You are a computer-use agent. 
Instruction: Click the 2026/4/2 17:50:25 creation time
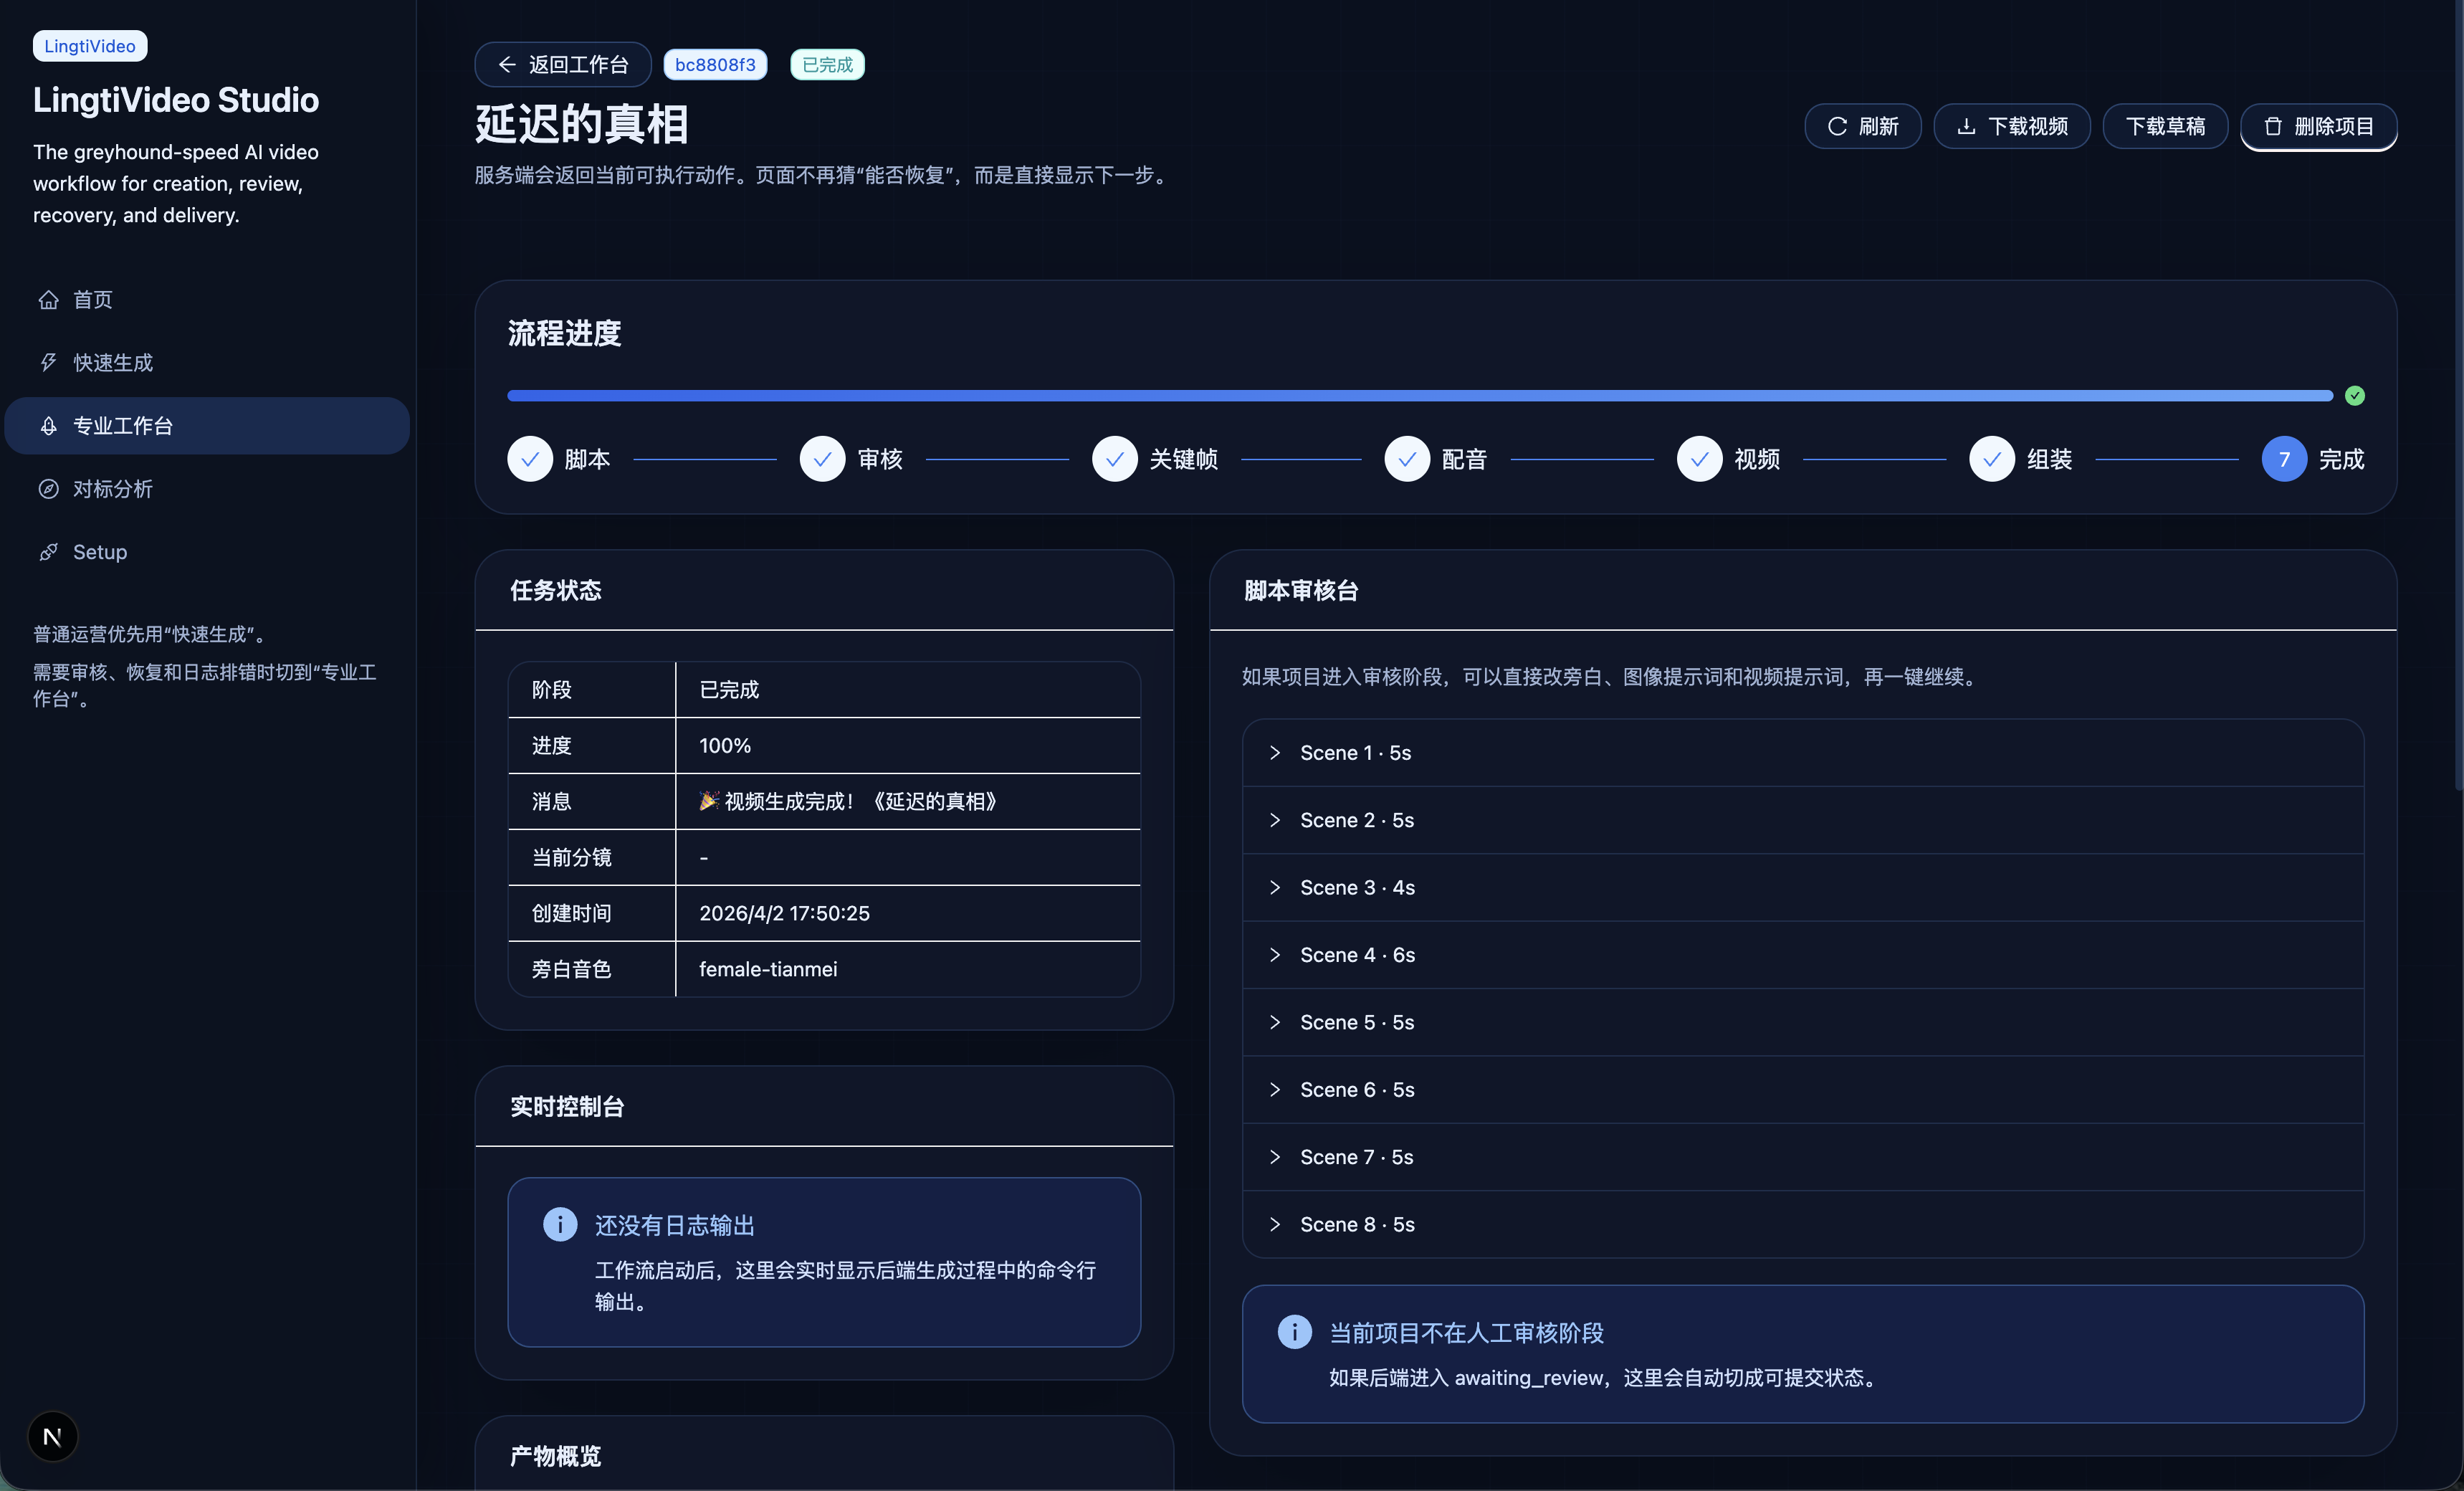coord(784,914)
